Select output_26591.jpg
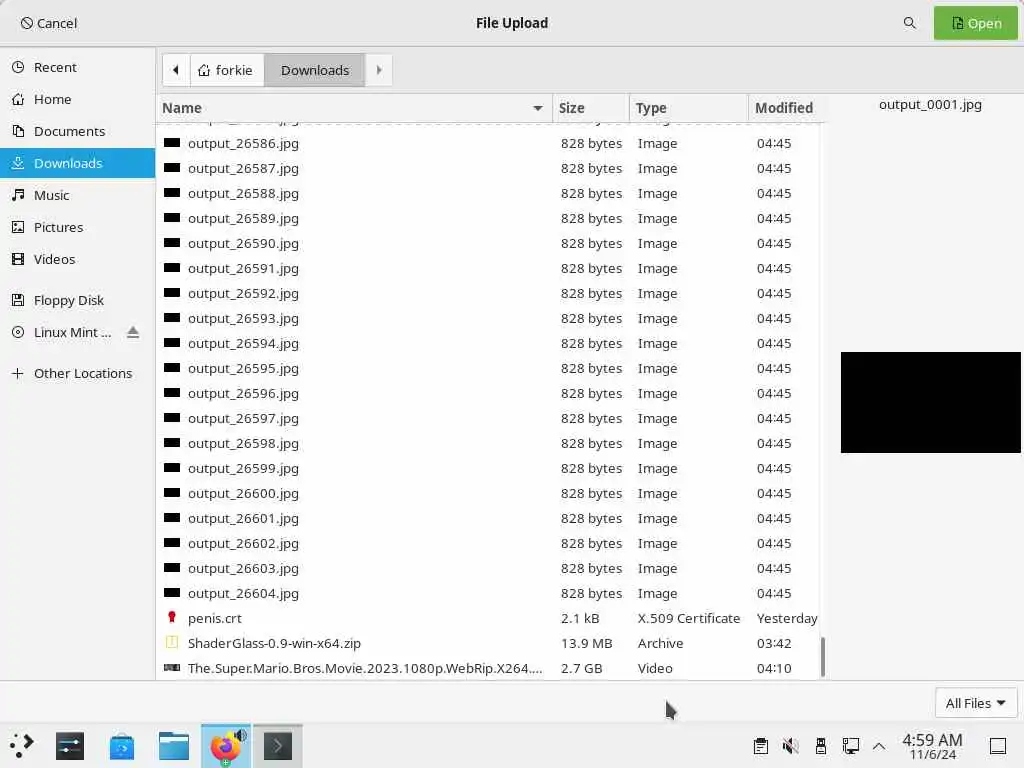Screen dimensions: 1024x768 (x=487, y=268)
